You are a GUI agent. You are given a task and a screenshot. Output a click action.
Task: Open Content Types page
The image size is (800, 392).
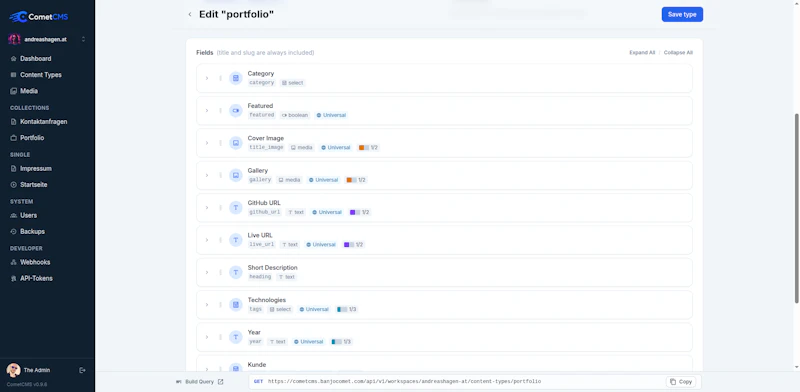(x=41, y=75)
